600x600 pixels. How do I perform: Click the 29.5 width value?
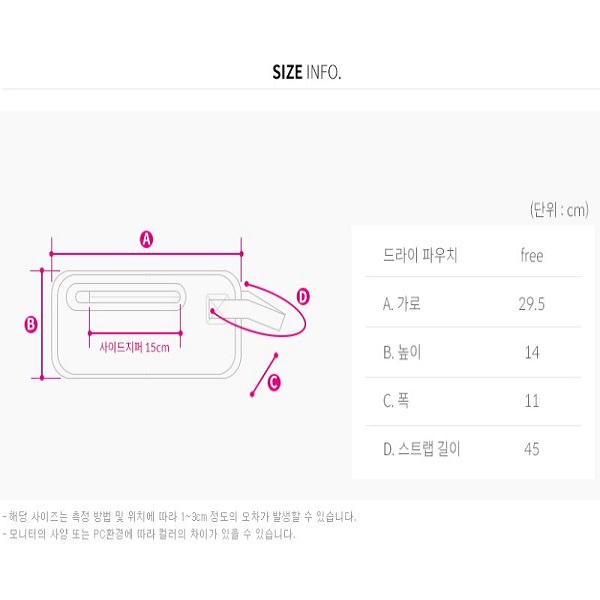[x=532, y=304]
